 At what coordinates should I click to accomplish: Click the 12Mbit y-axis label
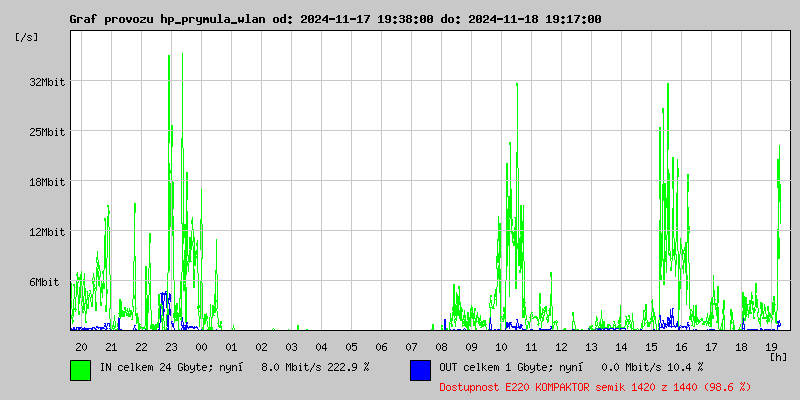click(47, 232)
